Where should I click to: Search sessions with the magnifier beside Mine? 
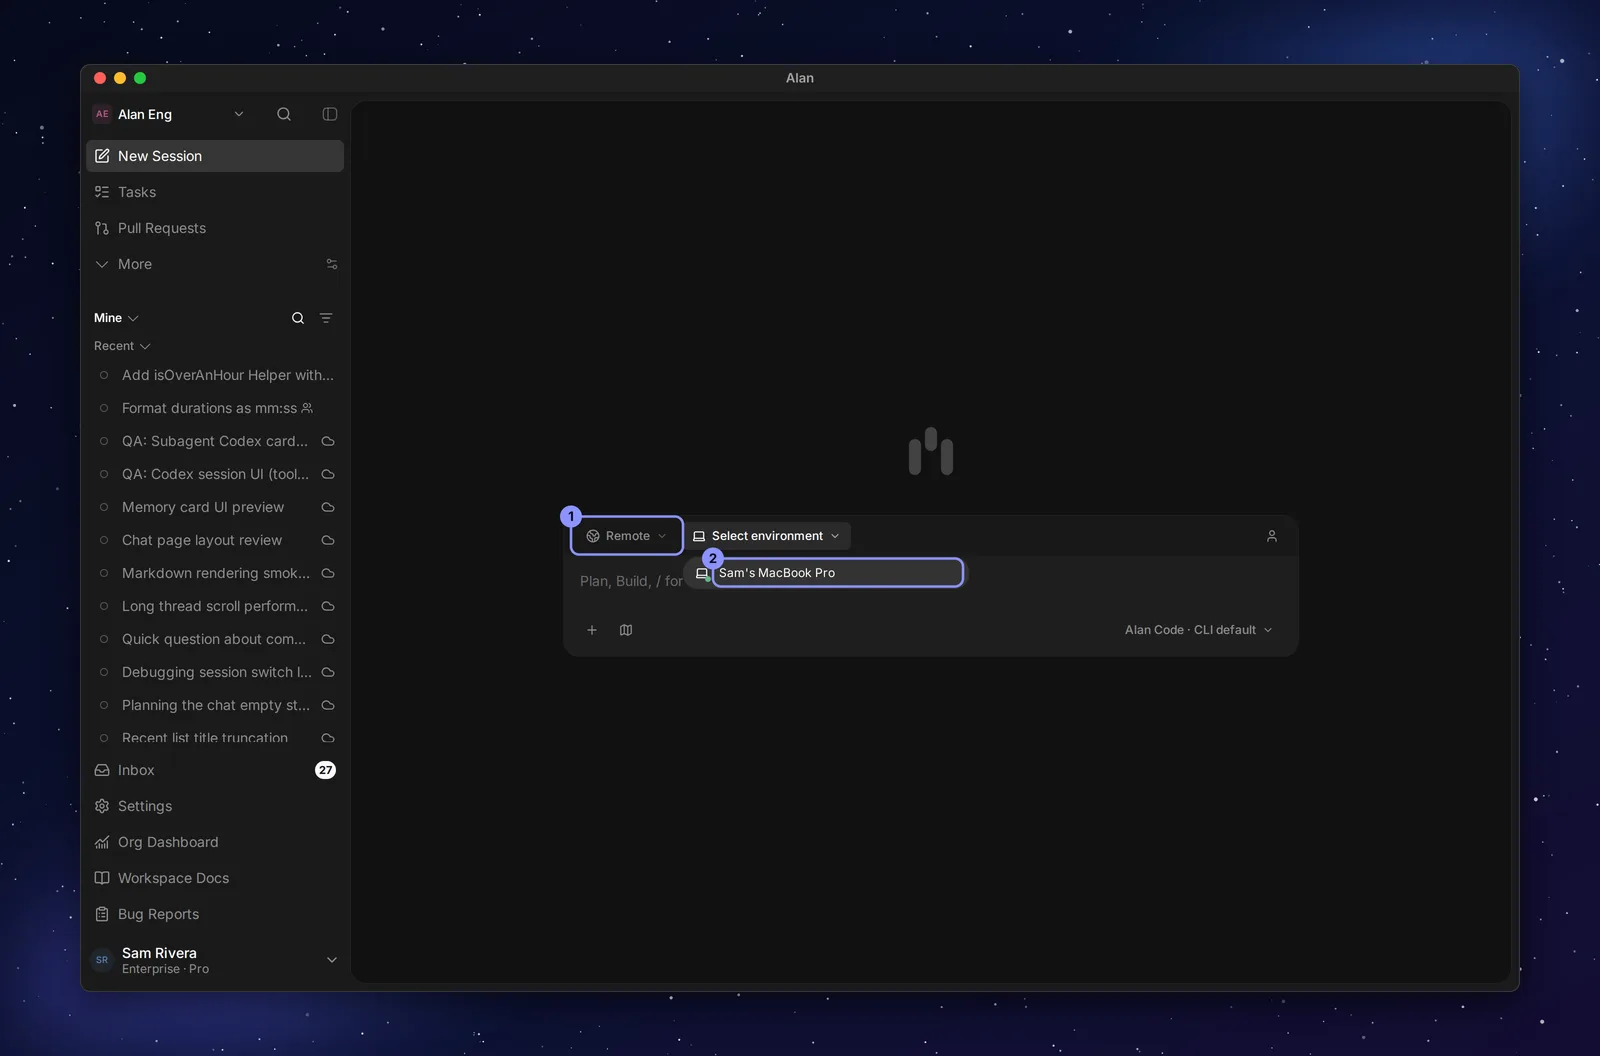(298, 318)
